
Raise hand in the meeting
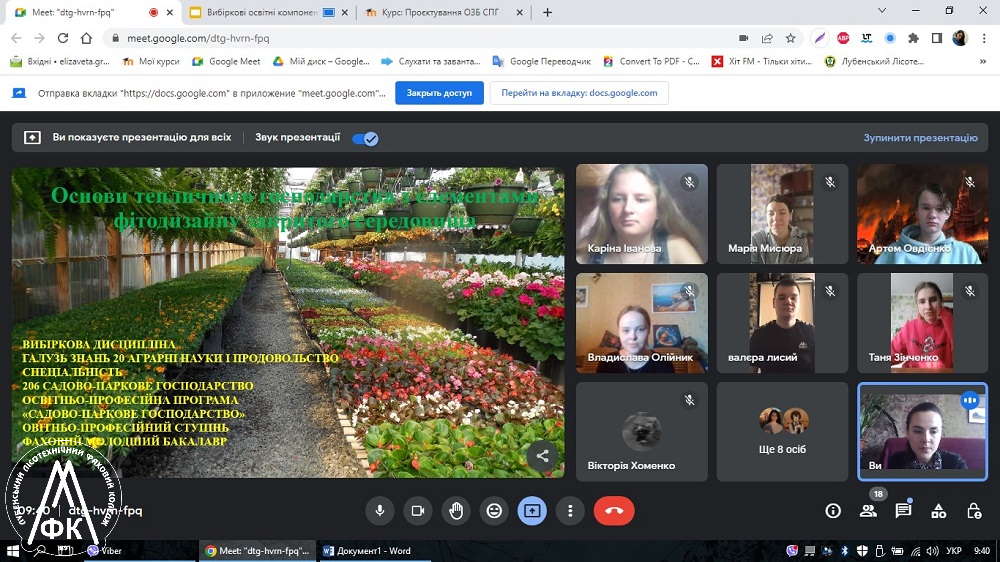[x=456, y=511]
